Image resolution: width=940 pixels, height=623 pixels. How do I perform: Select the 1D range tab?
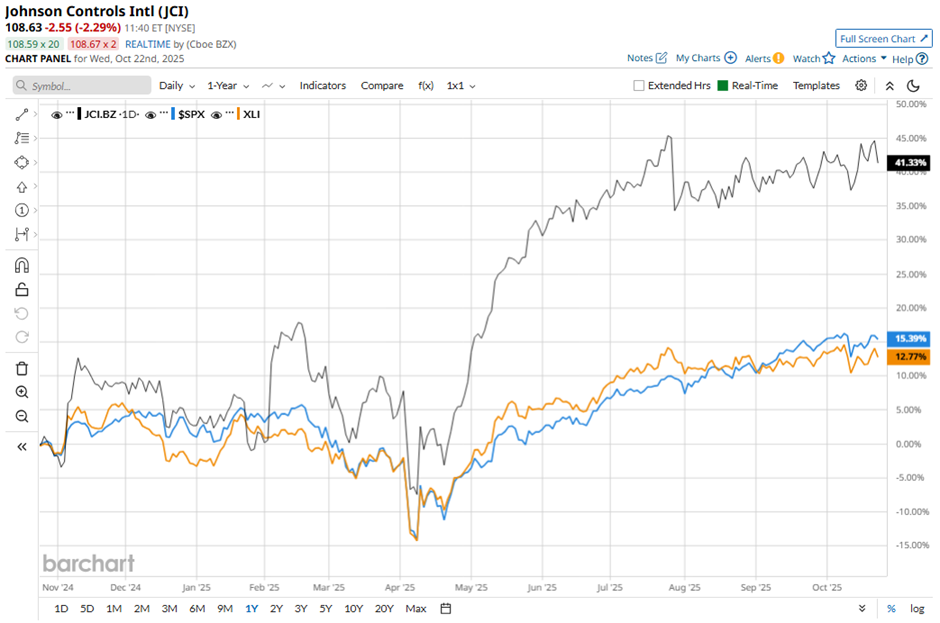[x=61, y=609]
